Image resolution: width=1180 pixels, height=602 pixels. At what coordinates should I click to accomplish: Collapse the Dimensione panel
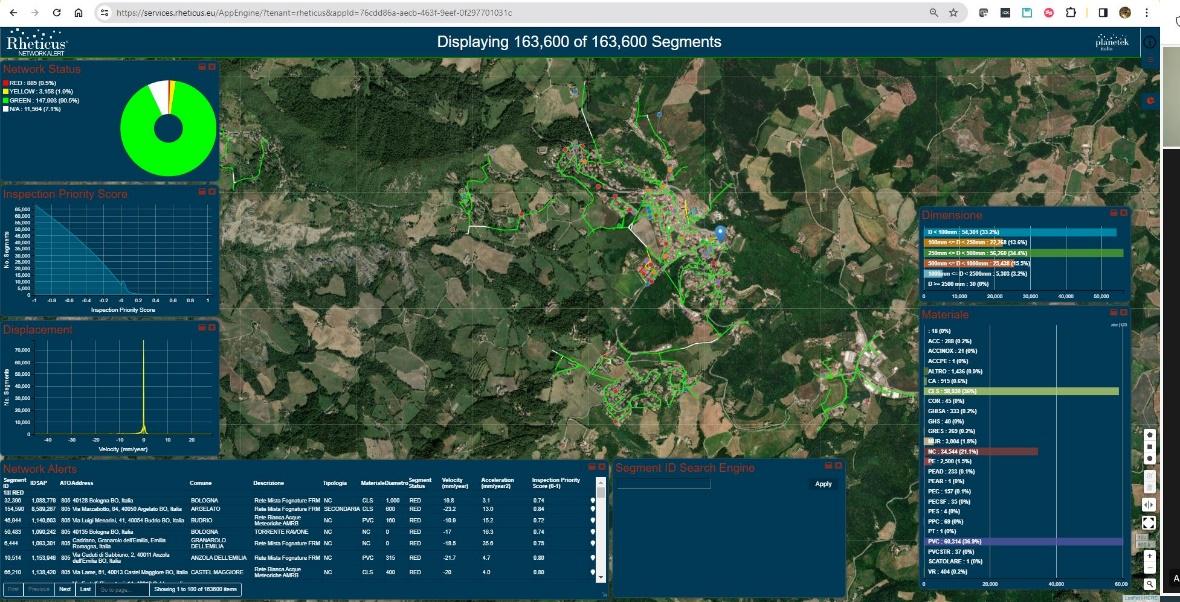(x=1113, y=213)
